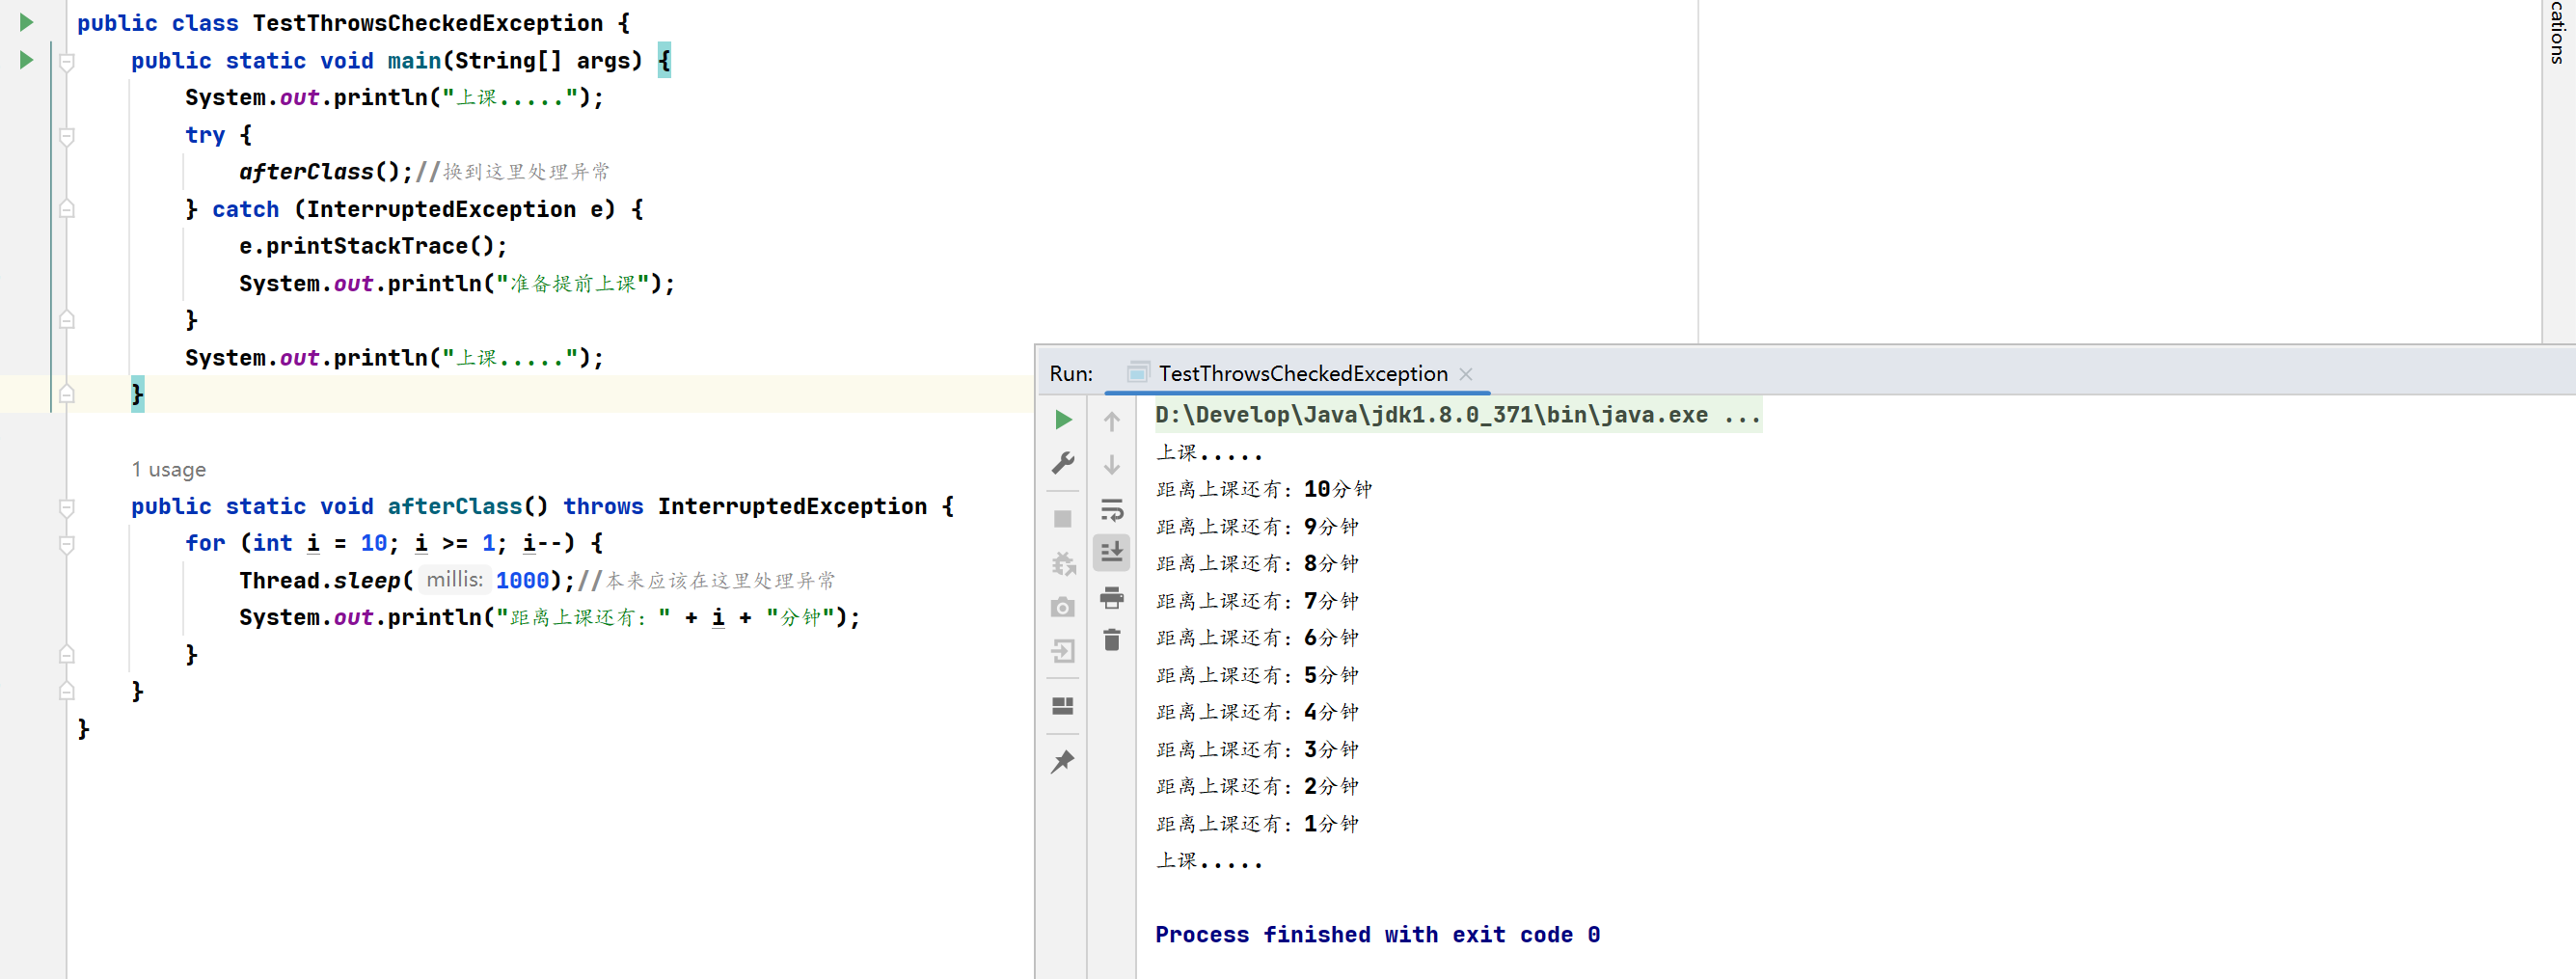The height and width of the screenshot is (979, 2576).
Task: Dump threads with the camera icon
Action: coord(1063,608)
